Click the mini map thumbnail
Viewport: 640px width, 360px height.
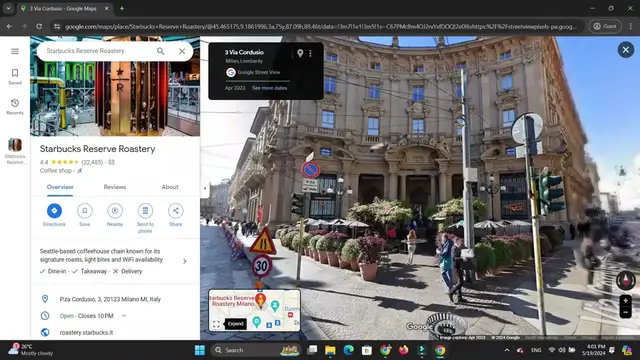click(x=254, y=310)
